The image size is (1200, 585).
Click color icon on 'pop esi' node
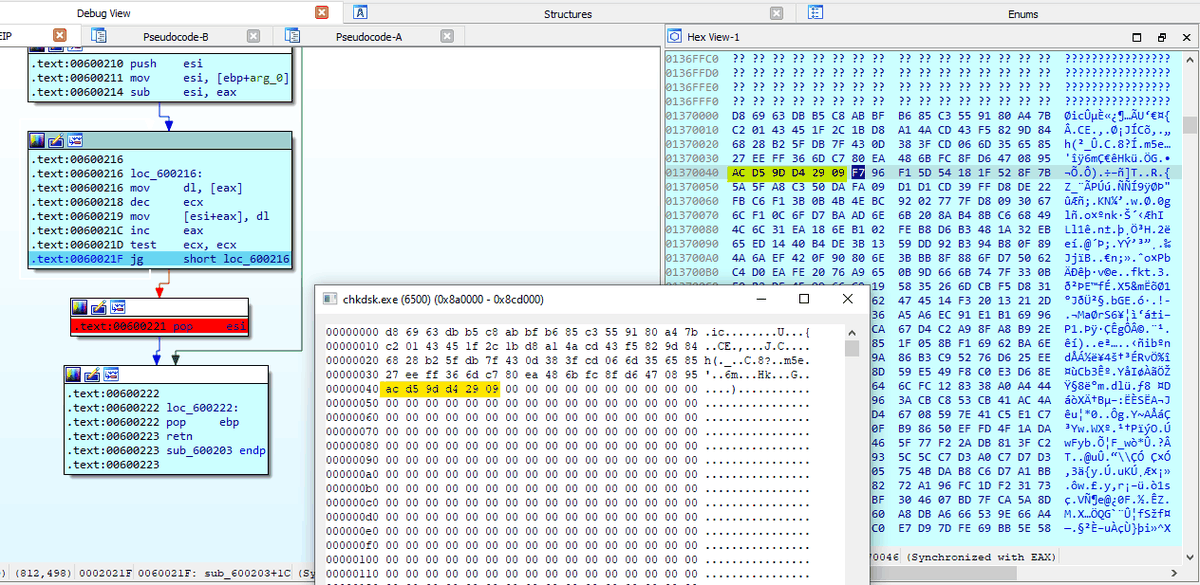click(81, 306)
